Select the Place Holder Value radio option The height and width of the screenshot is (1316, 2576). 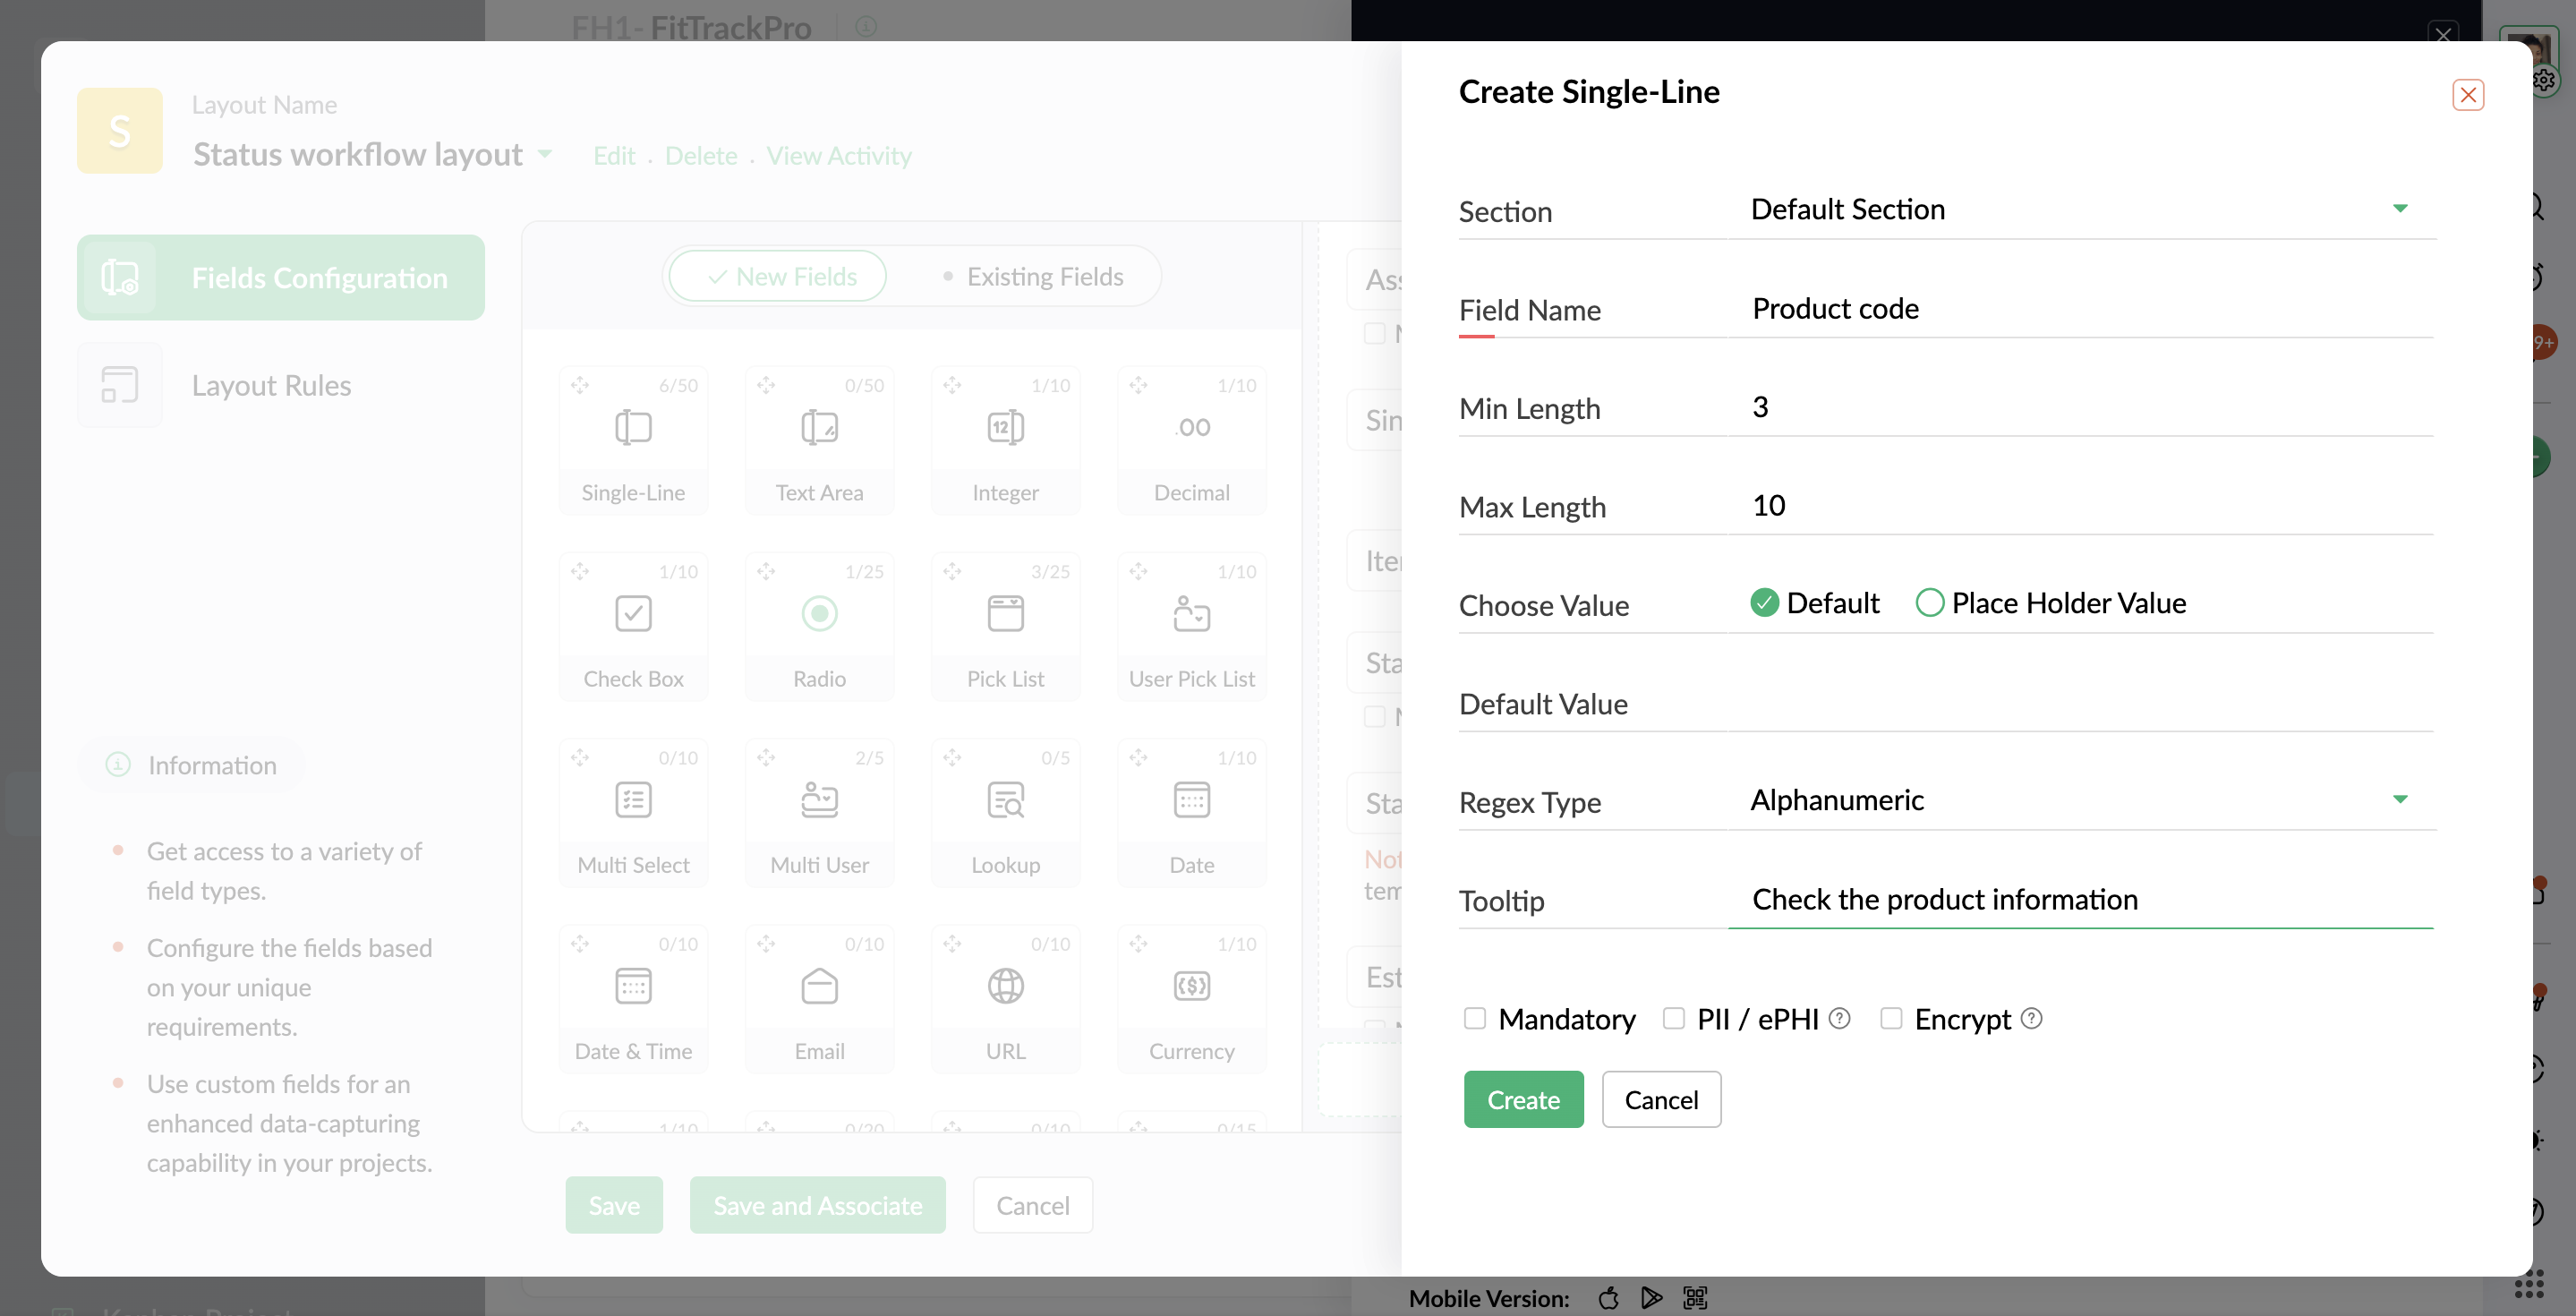[x=1929, y=602]
